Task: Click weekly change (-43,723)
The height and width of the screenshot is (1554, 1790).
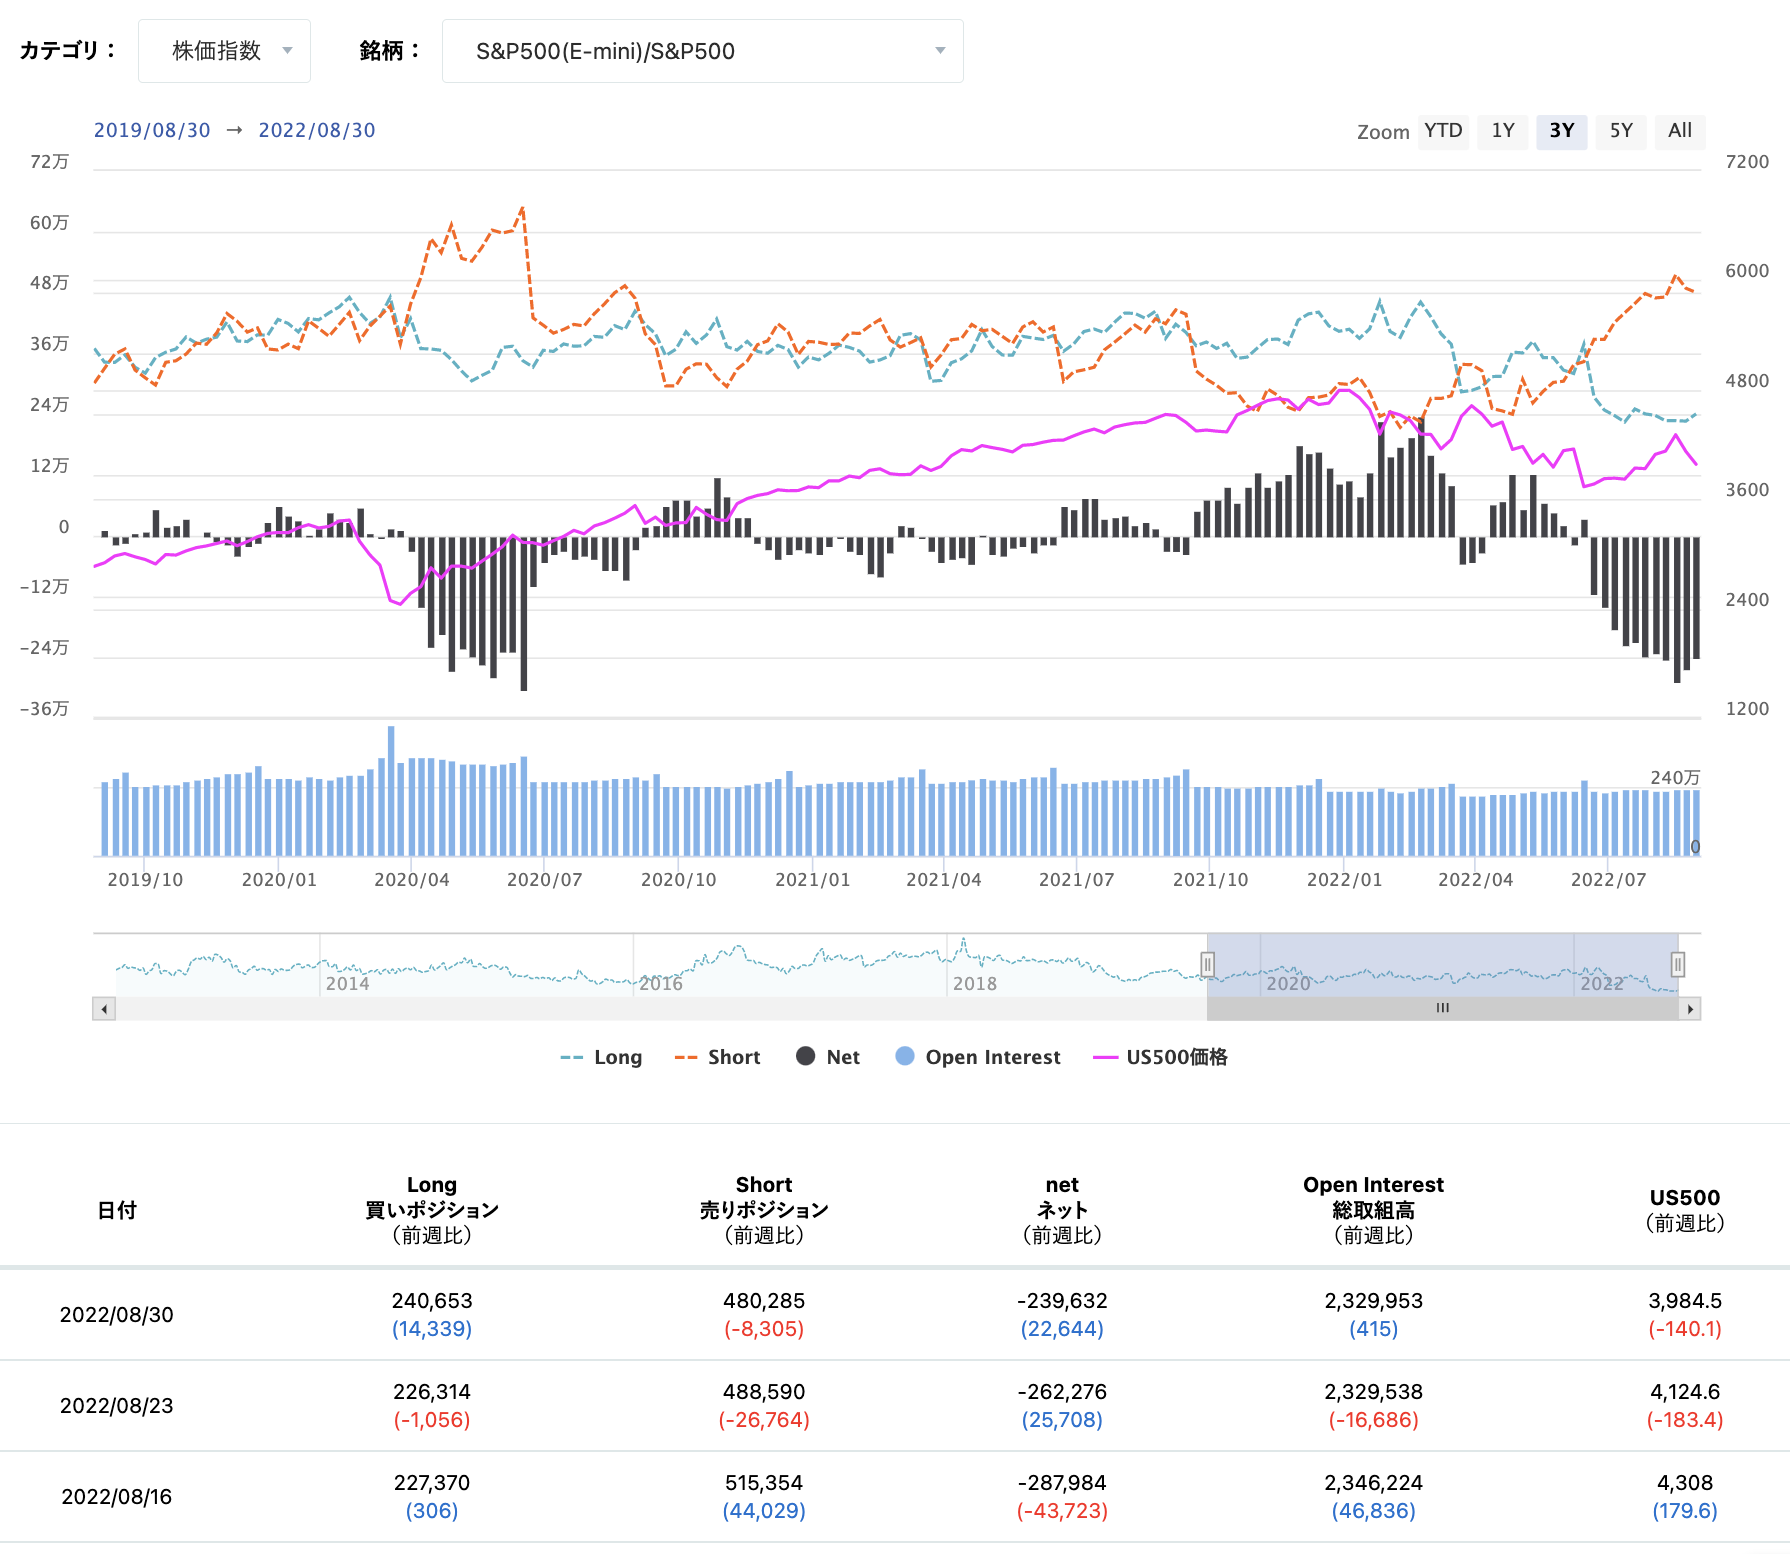Action: coord(1062,1511)
